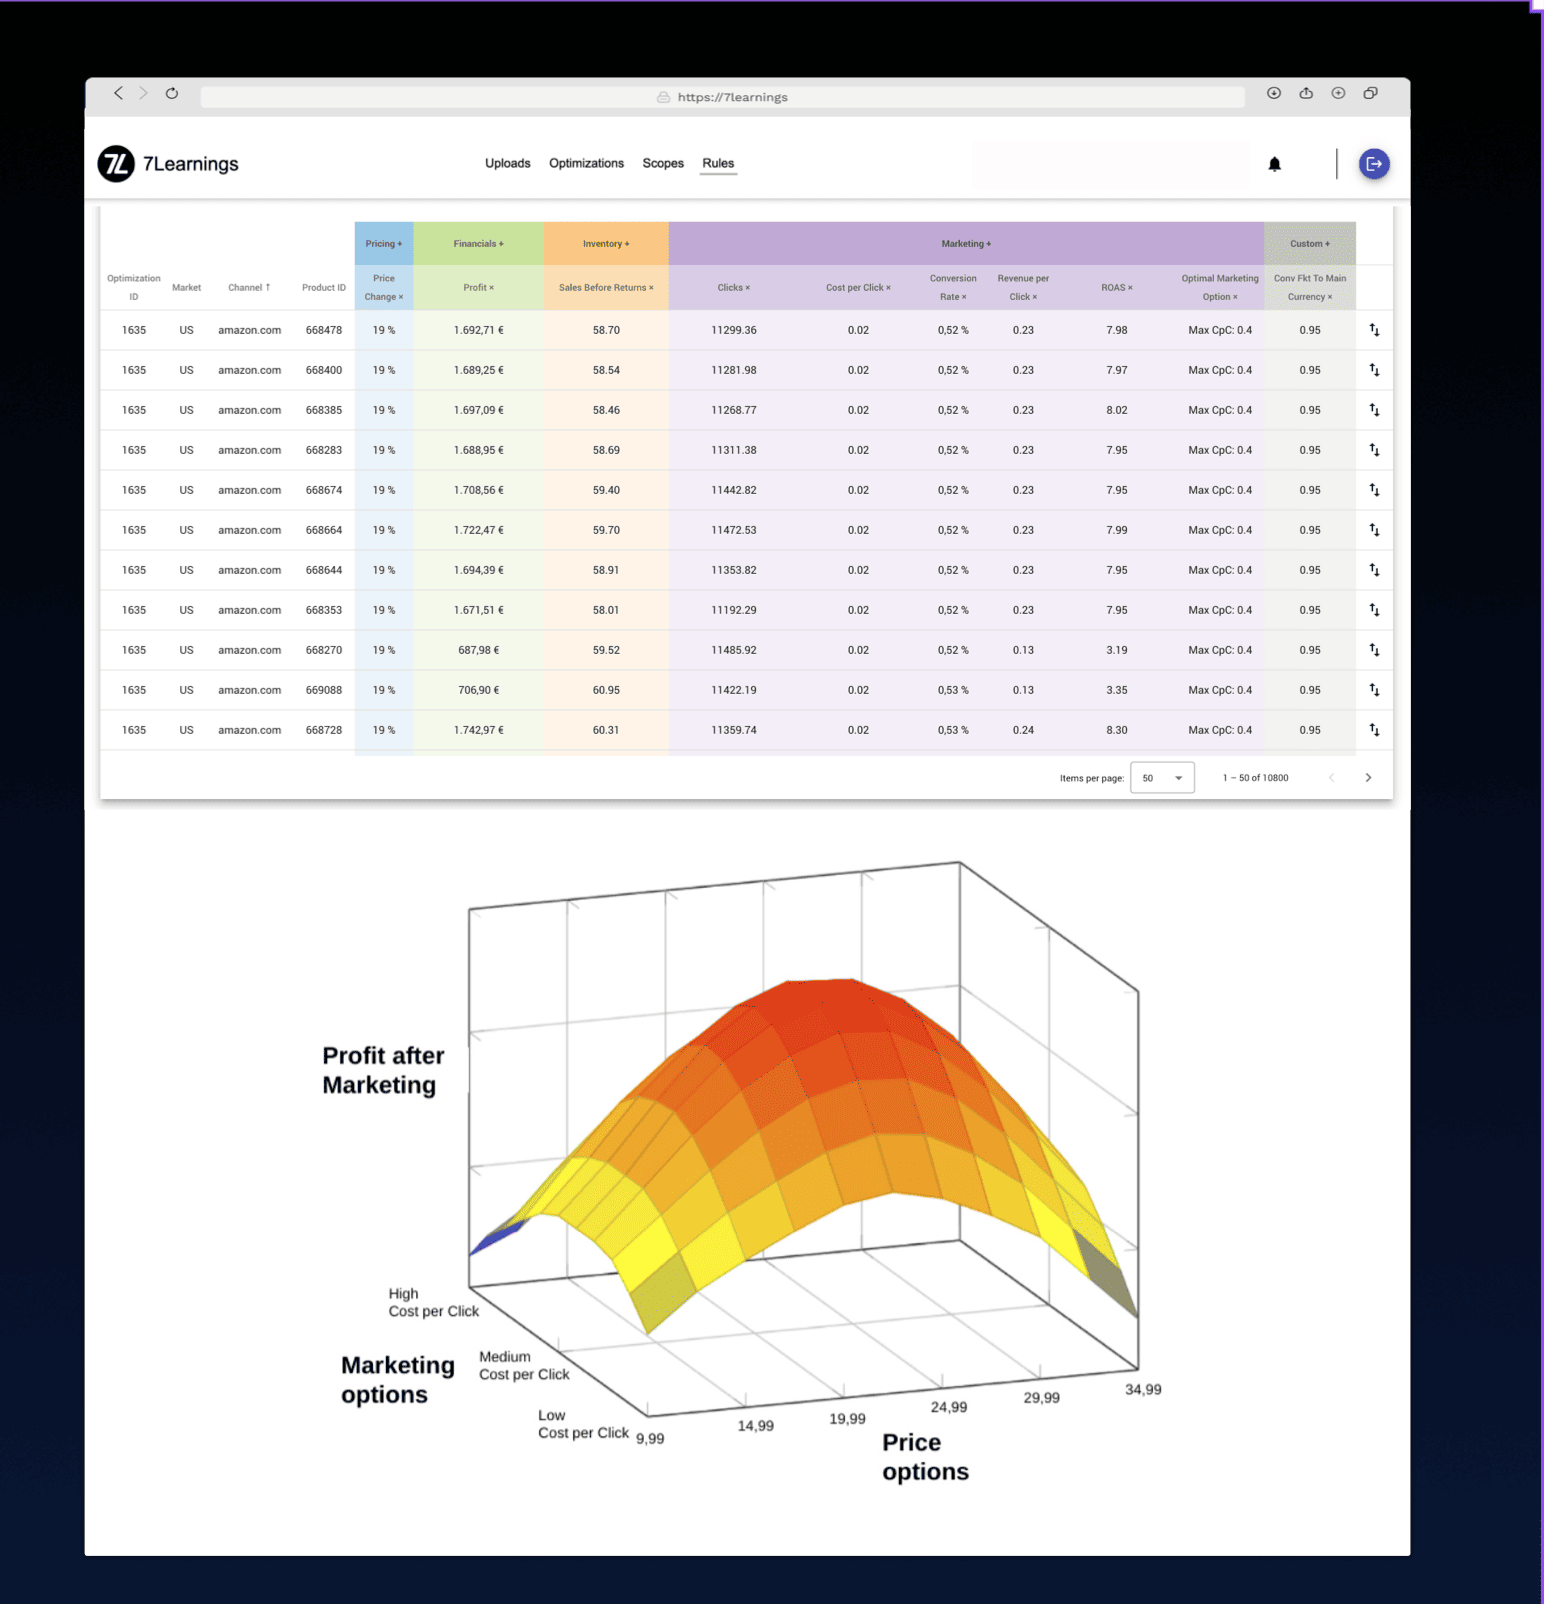This screenshot has height=1604, width=1544.
Task: Remove the ROAS column
Action: tap(1130, 288)
